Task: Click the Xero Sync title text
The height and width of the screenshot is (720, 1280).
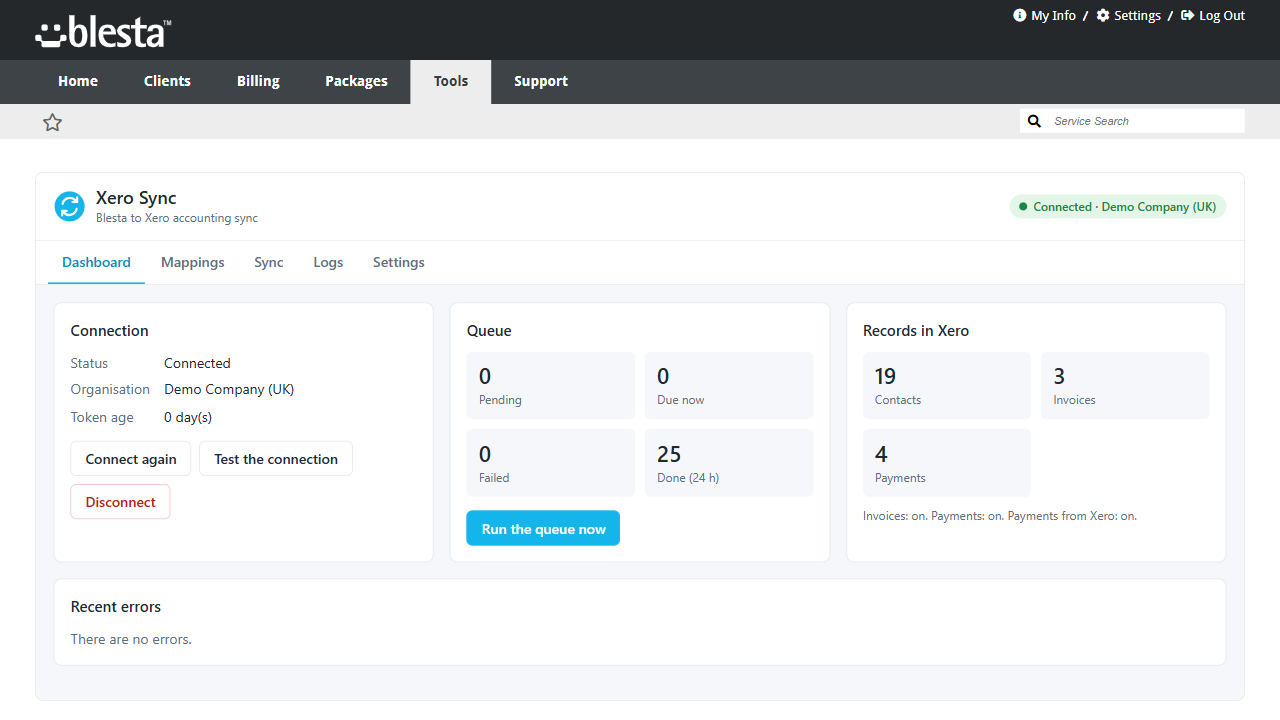Action: click(136, 198)
